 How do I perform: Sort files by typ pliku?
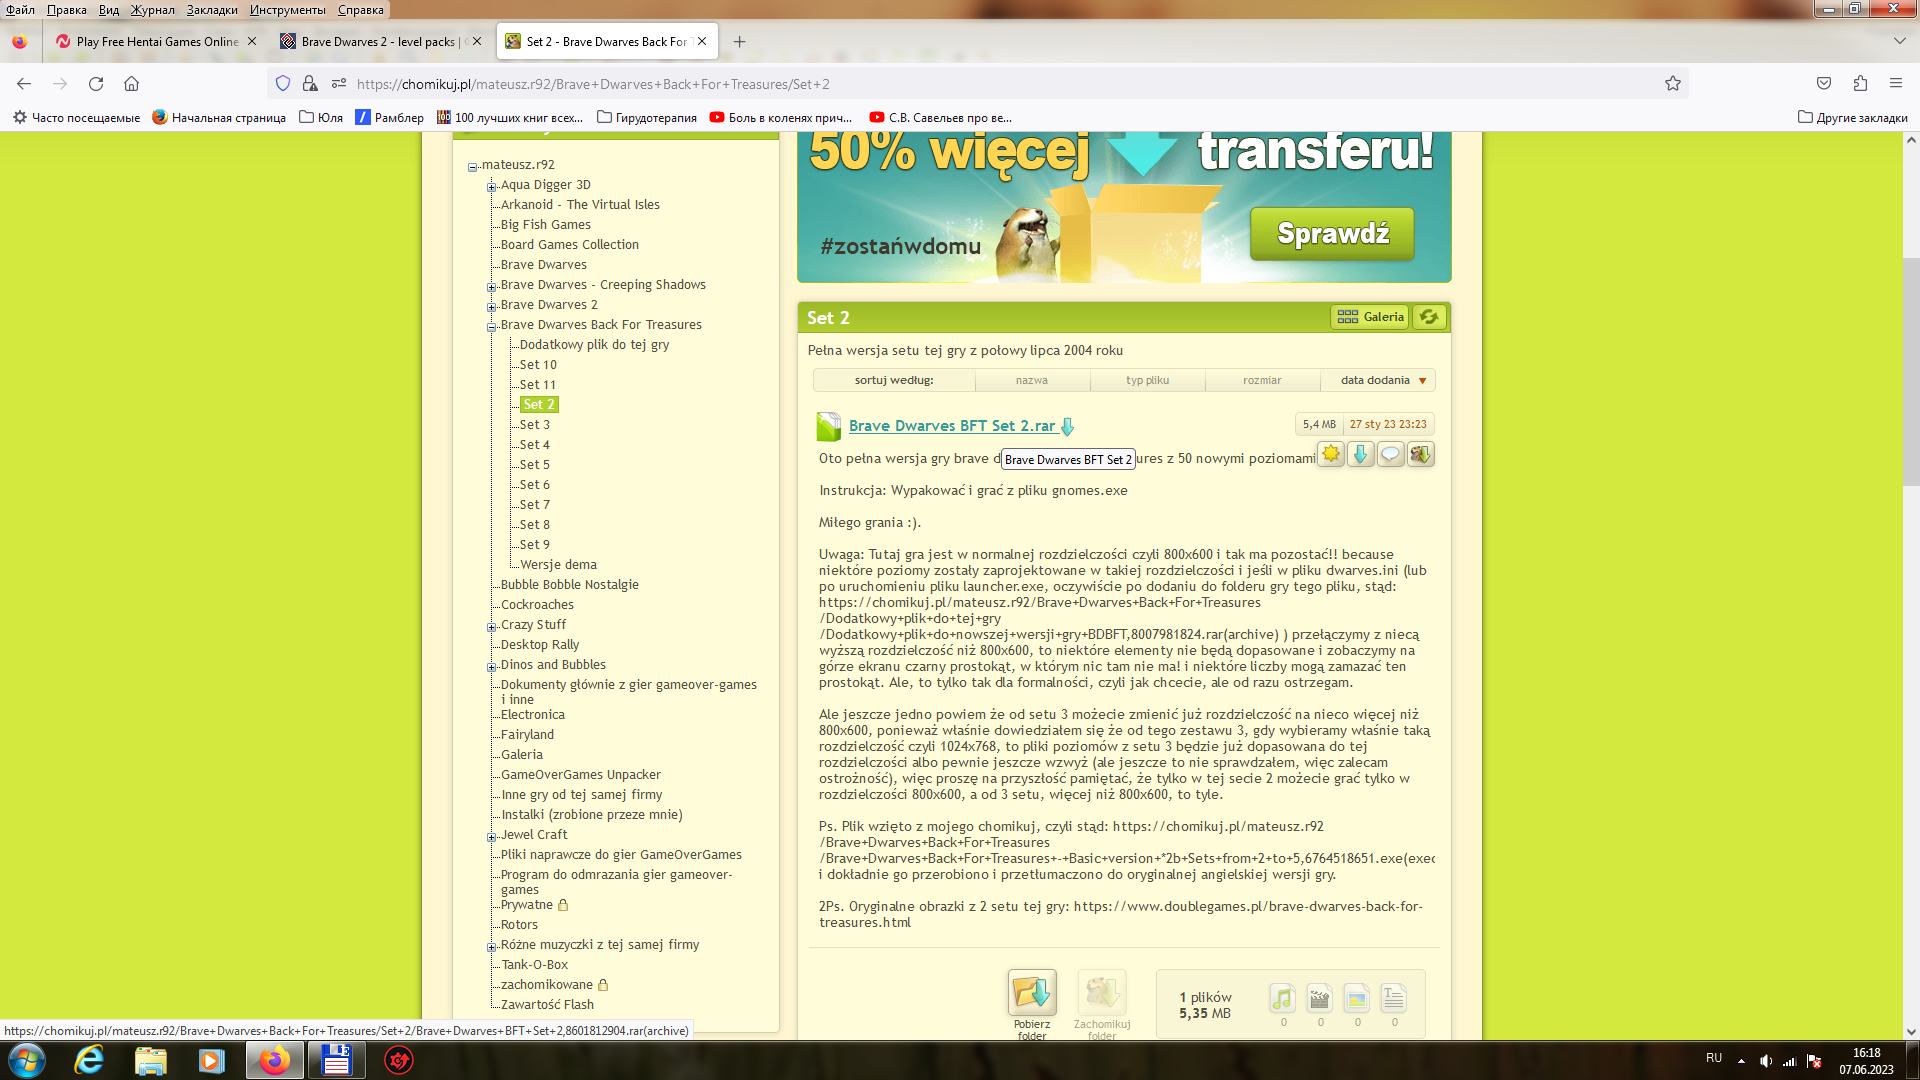click(x=1147, y=380)
